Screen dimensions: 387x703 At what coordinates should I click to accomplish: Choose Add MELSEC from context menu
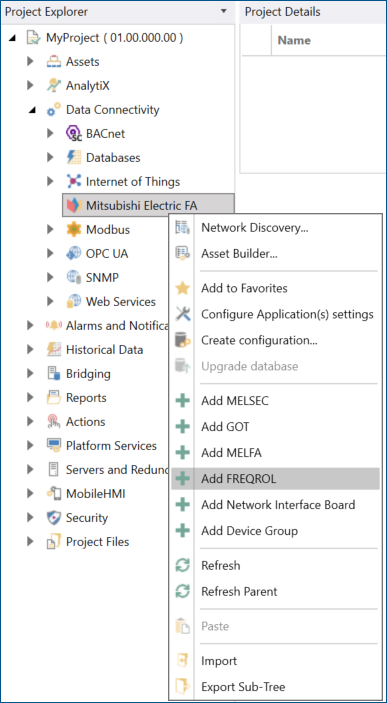click(x=275, y=401)
